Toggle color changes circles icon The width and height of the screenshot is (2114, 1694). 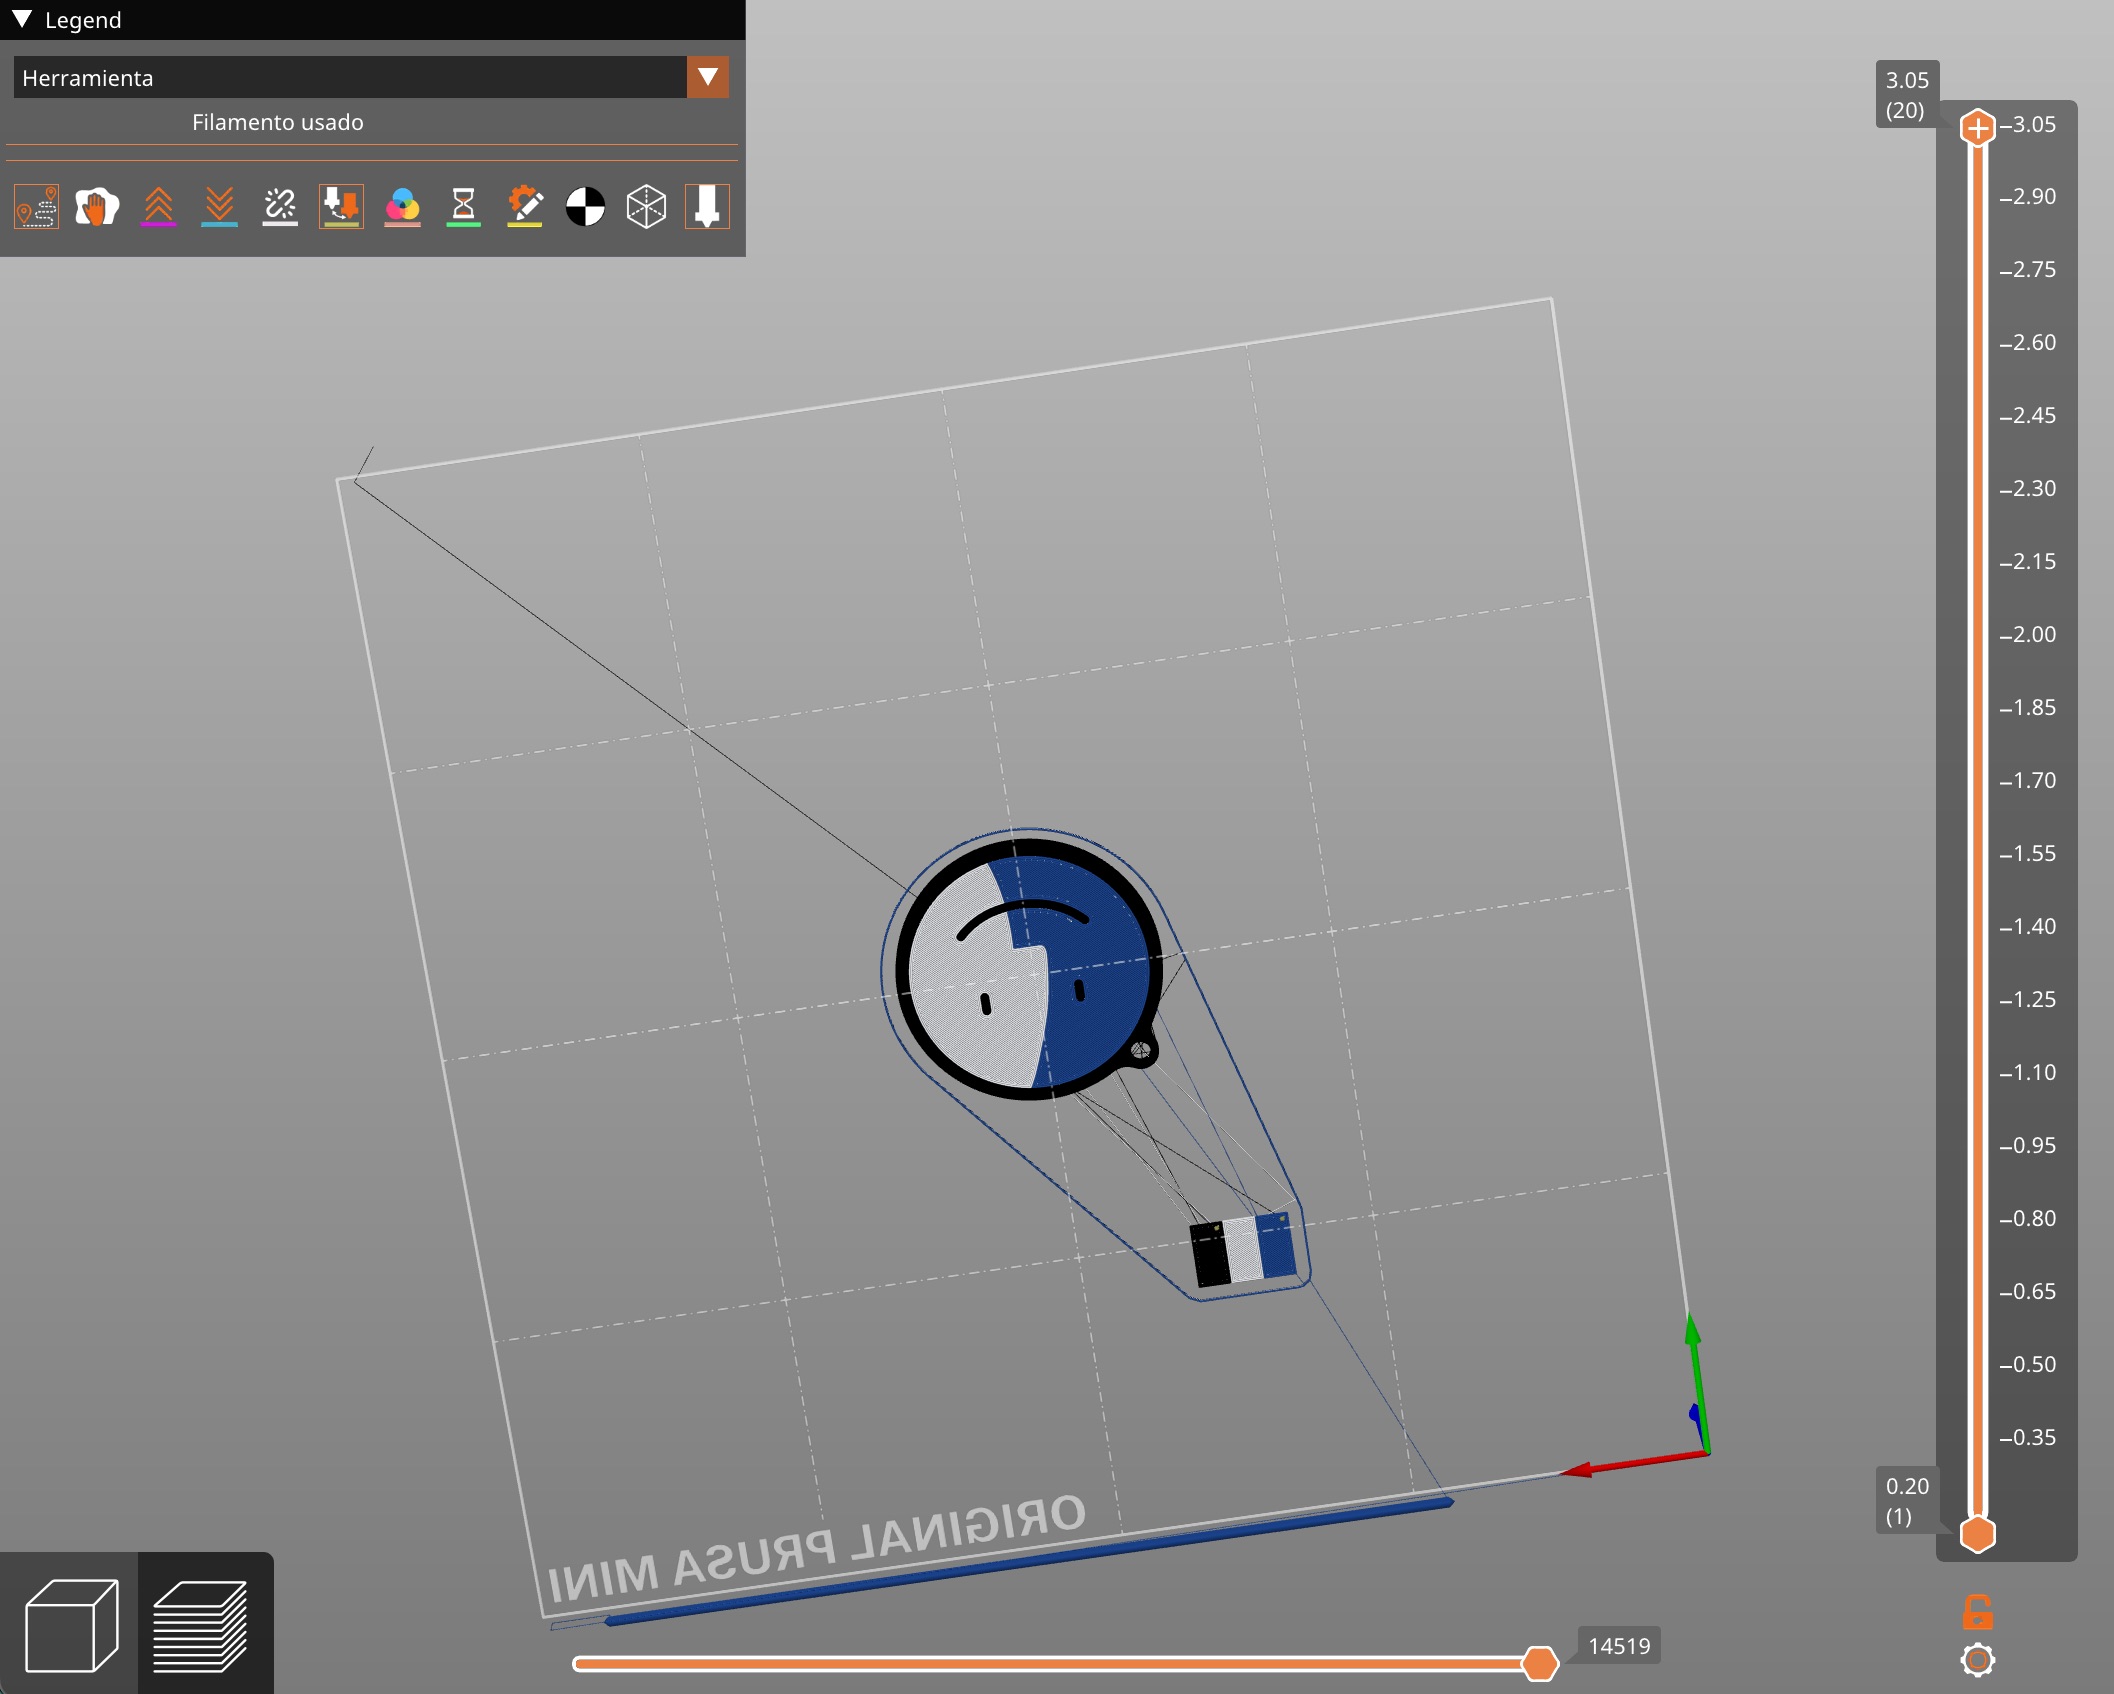coord(402,207)
